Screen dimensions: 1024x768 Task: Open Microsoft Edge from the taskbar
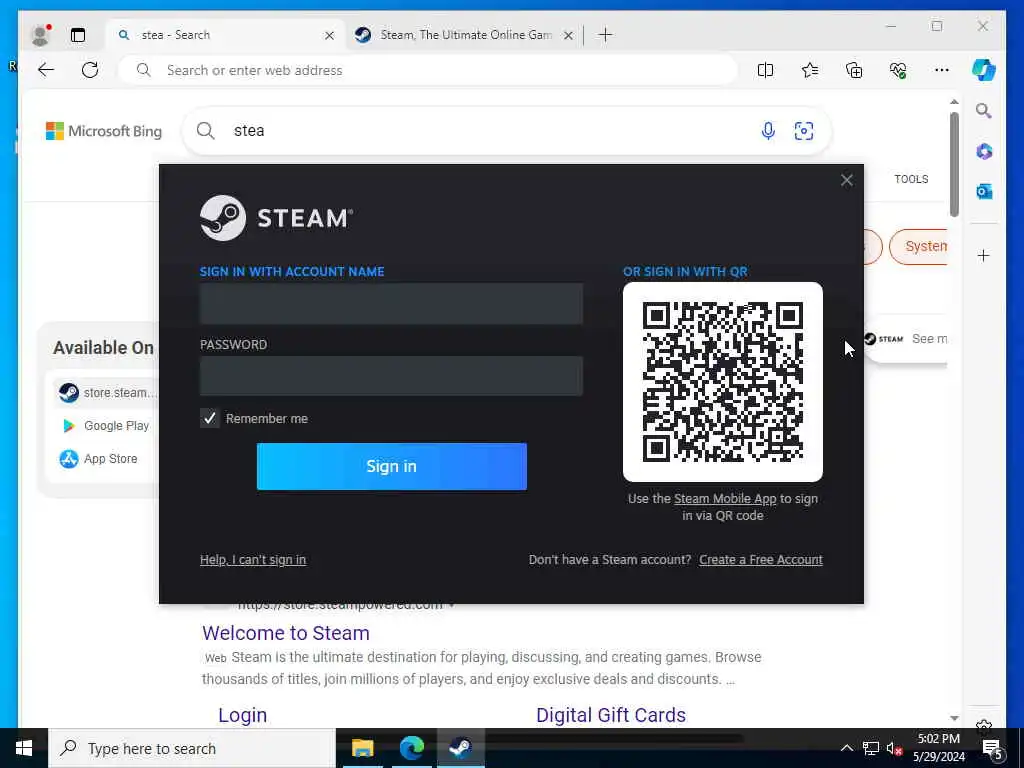click(411, 748)
